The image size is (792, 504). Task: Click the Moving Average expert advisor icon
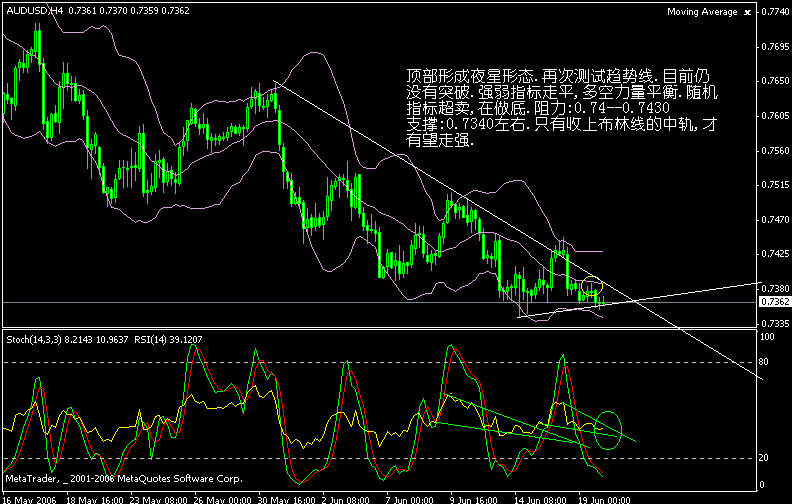748,12
